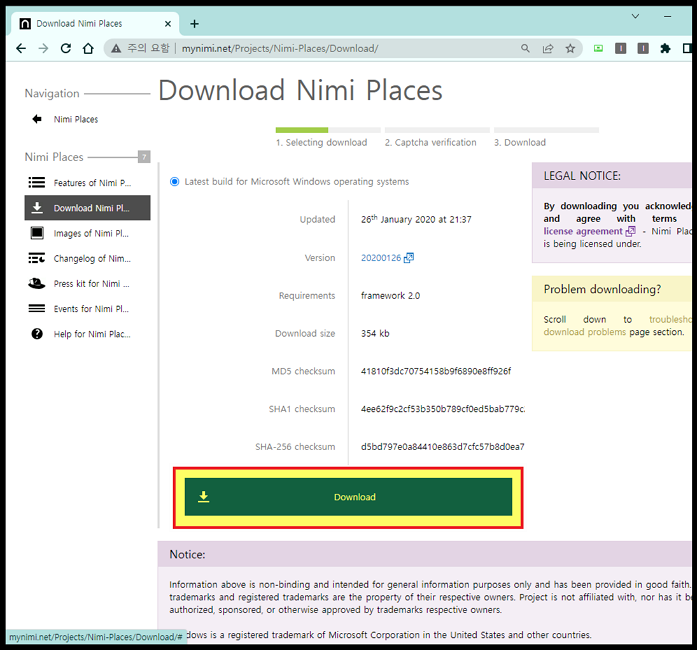Click the Problem downloading? heading

(602, 289)
